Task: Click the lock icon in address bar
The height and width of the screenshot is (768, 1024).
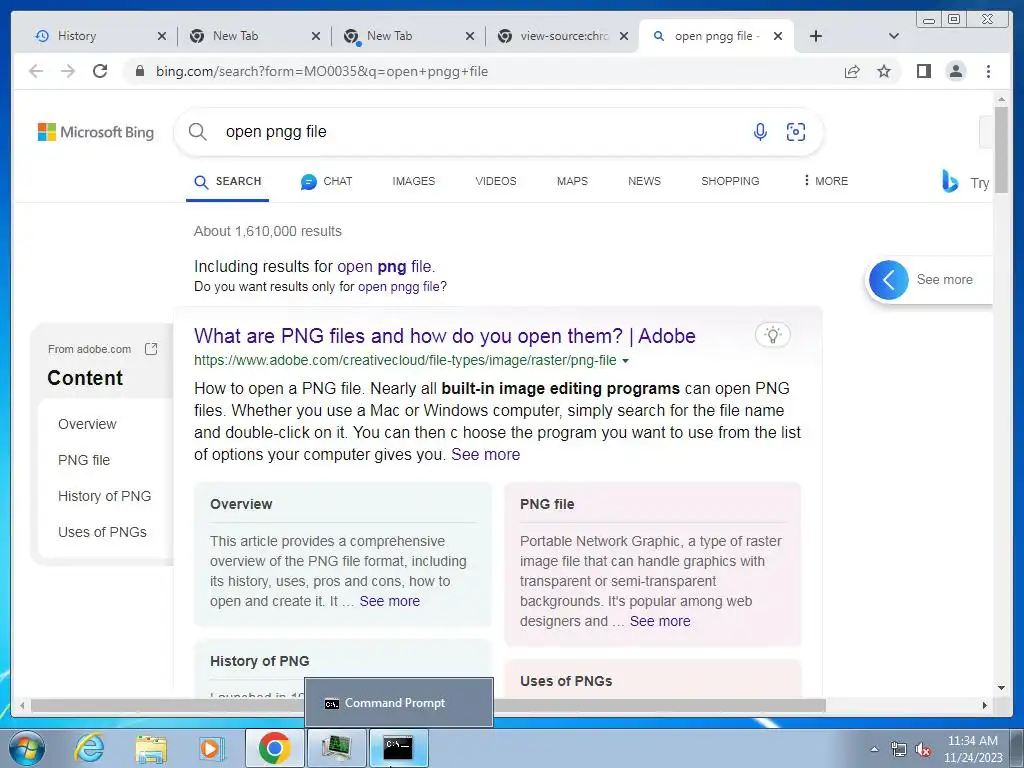Action: (139, 71)
